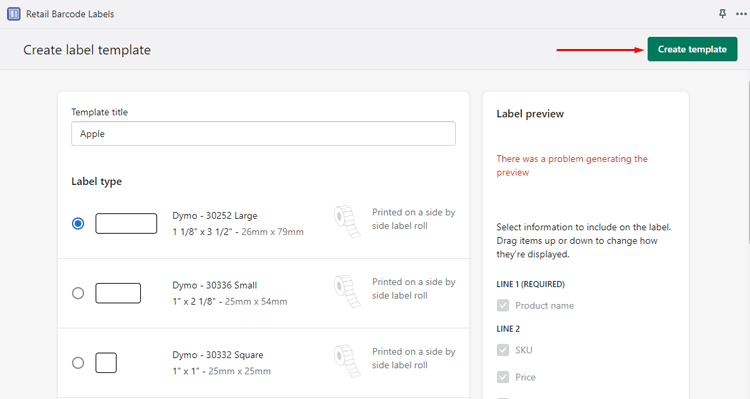Toggle the SKU checkbox
The height and width of the screenshot is (399, 750).
503,350
